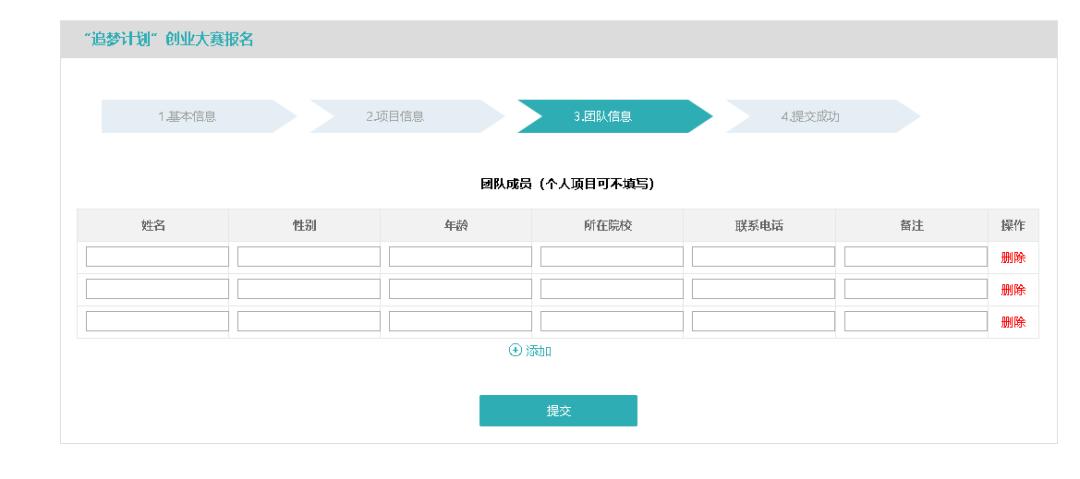Click first row 联系电话 input field
1080x479 pixels.
(x=763, y=257)
